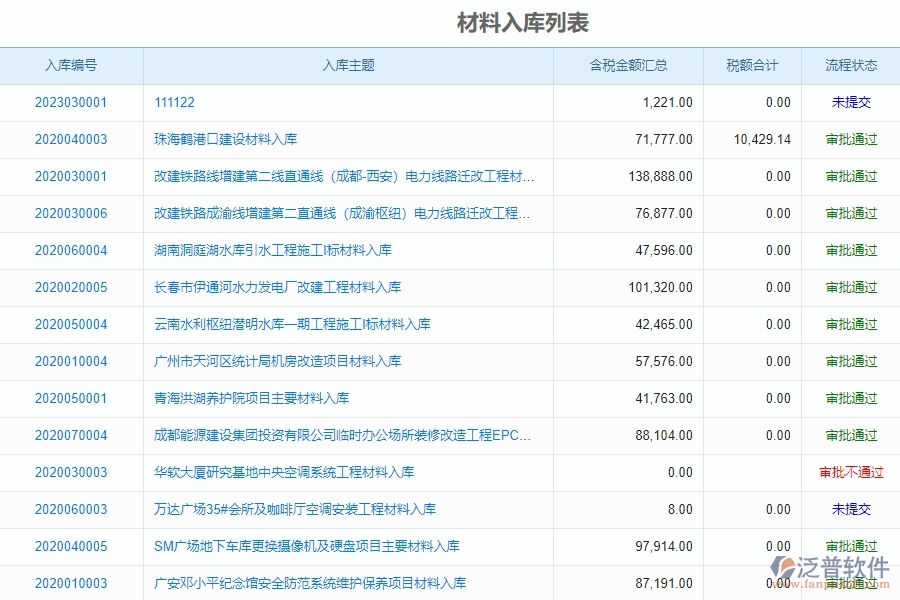Viewport: 900px width, 600px height.
Task: Click 未提交 status for entry 111122
Action: point(849,103)
